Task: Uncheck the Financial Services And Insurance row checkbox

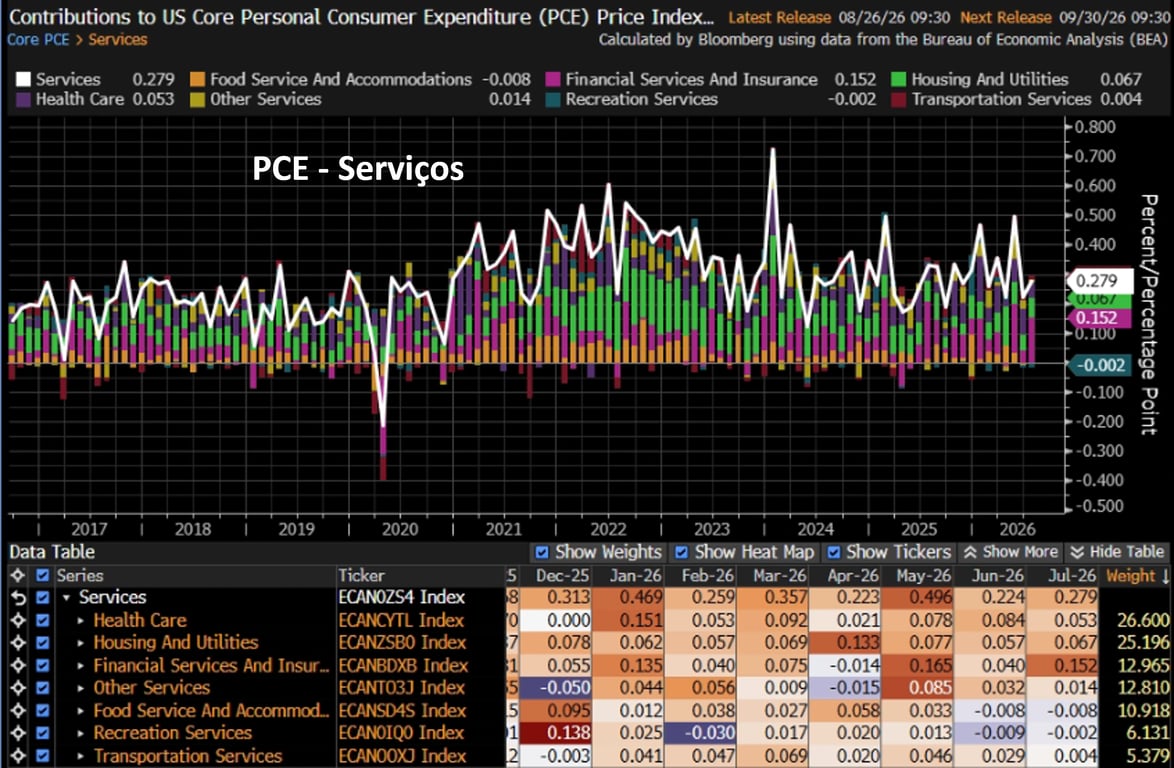Action: click(x=43, y=665)
